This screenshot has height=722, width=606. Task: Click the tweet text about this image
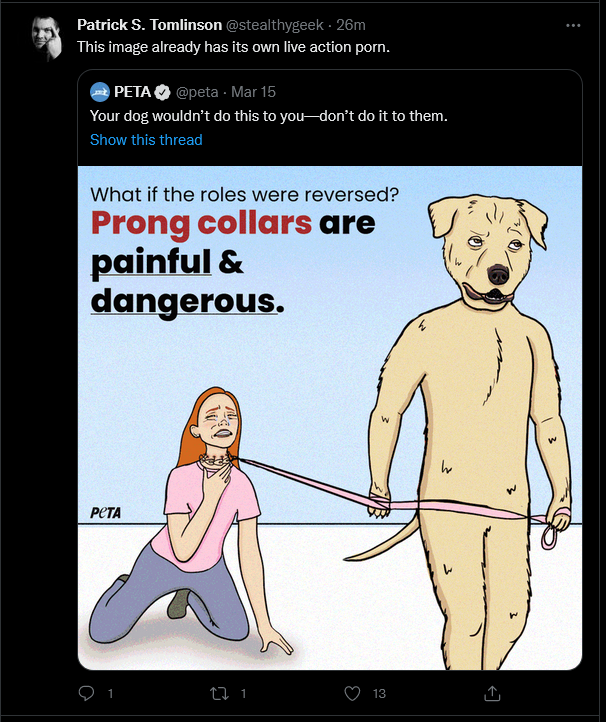click(x=233, y=47)
